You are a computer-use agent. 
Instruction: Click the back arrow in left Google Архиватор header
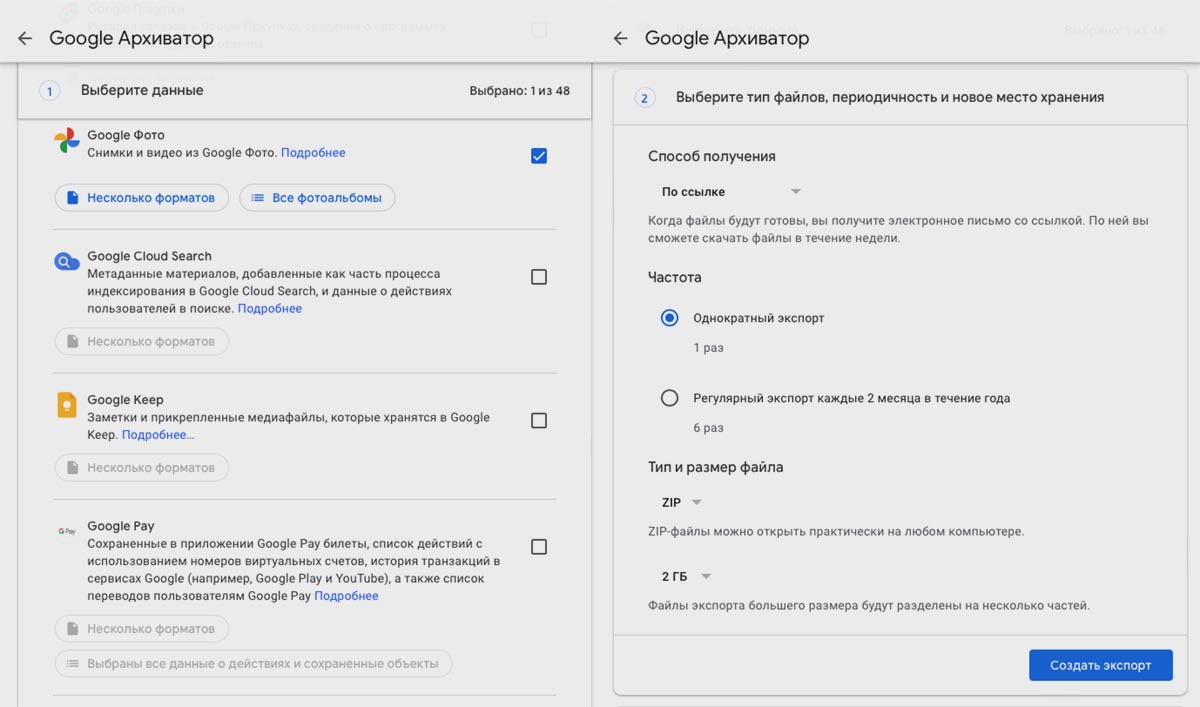pyautogui.click(x=25, y=38)
